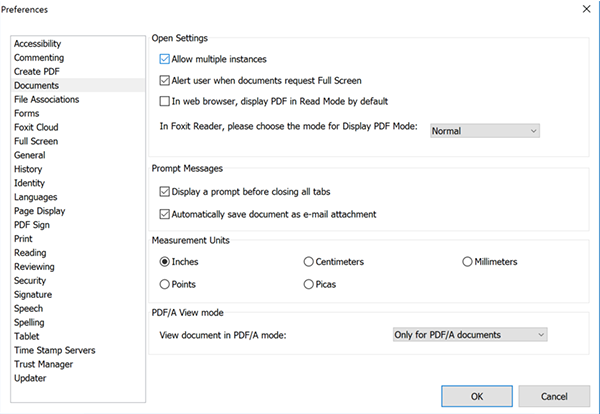Viewport: 600px width, 414px height.
Task: Open the Speech preferences category
Action: pyautogui.click(x=78, y=309)
